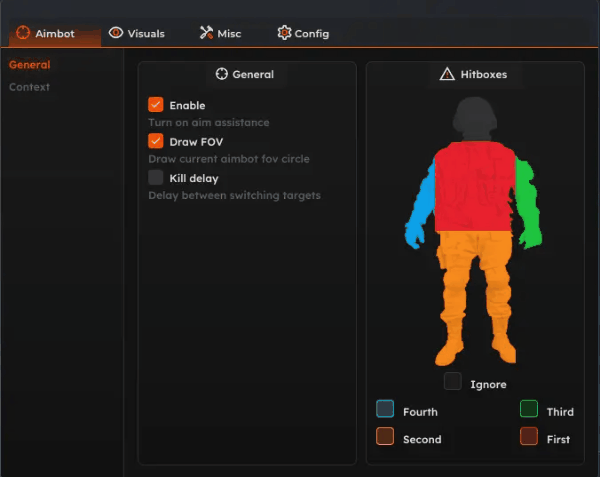Uncheck the Enable checkbox
Screen dimensions: 600x477
coord(156,105)
